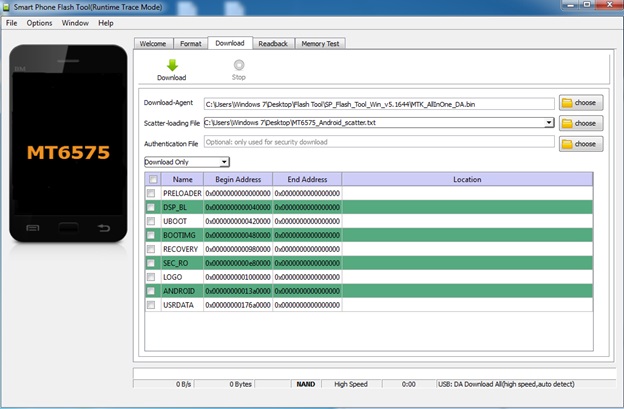Check the SEC_RO row checkbox

click(x=151, y=263)
